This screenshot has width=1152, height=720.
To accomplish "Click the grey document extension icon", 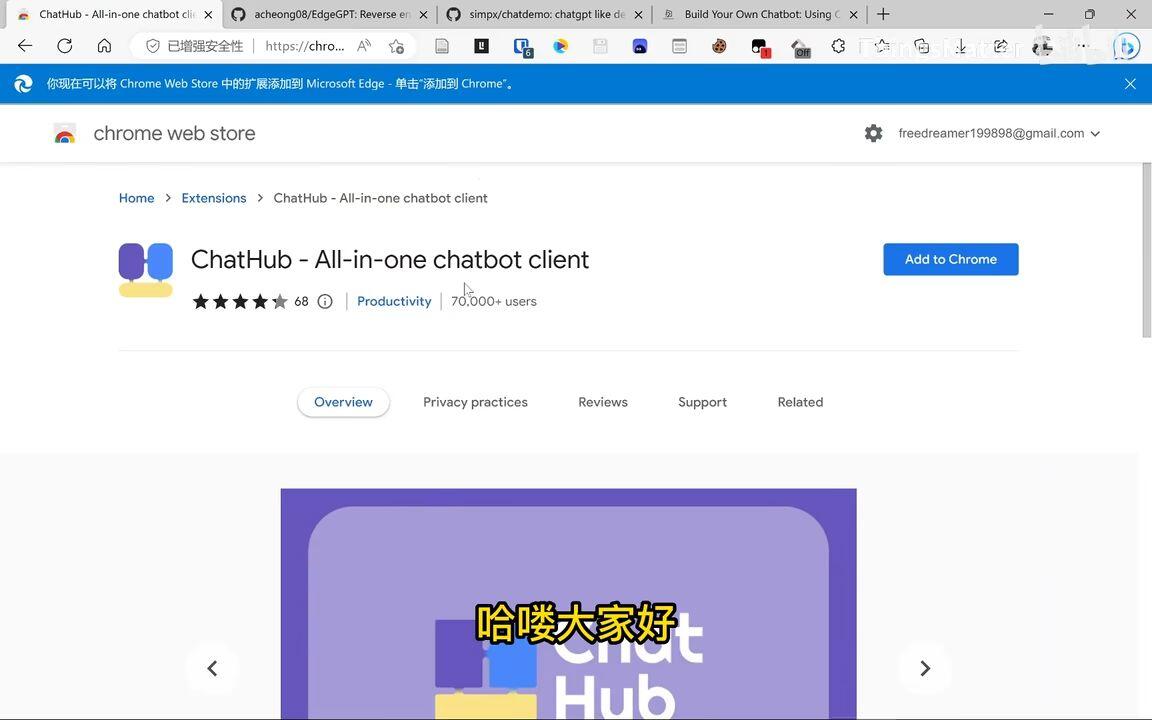I will 442,46.
